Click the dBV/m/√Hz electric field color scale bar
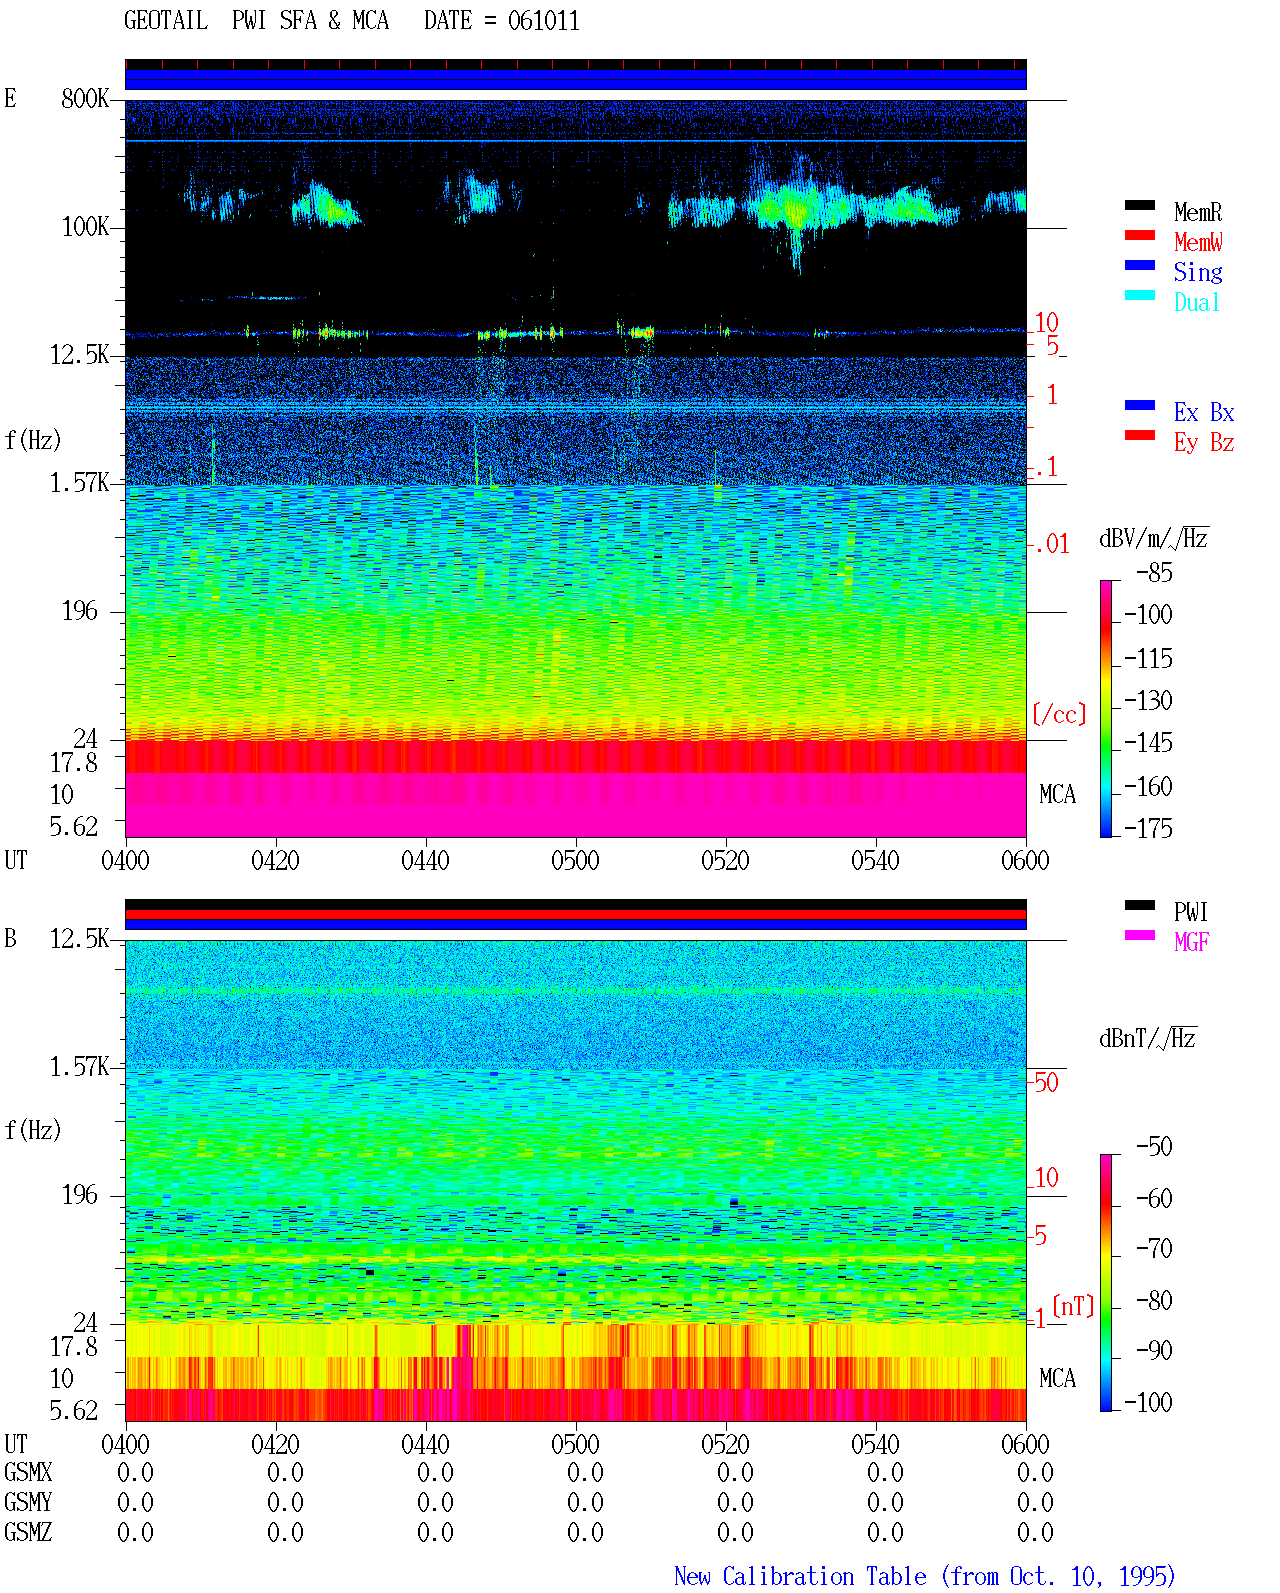 click(1105, 708)
